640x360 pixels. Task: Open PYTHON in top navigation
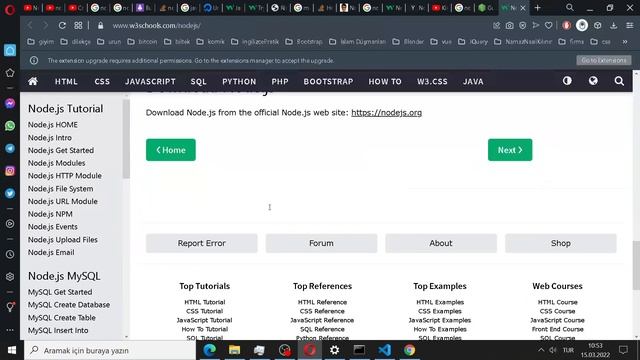point(239,82)
